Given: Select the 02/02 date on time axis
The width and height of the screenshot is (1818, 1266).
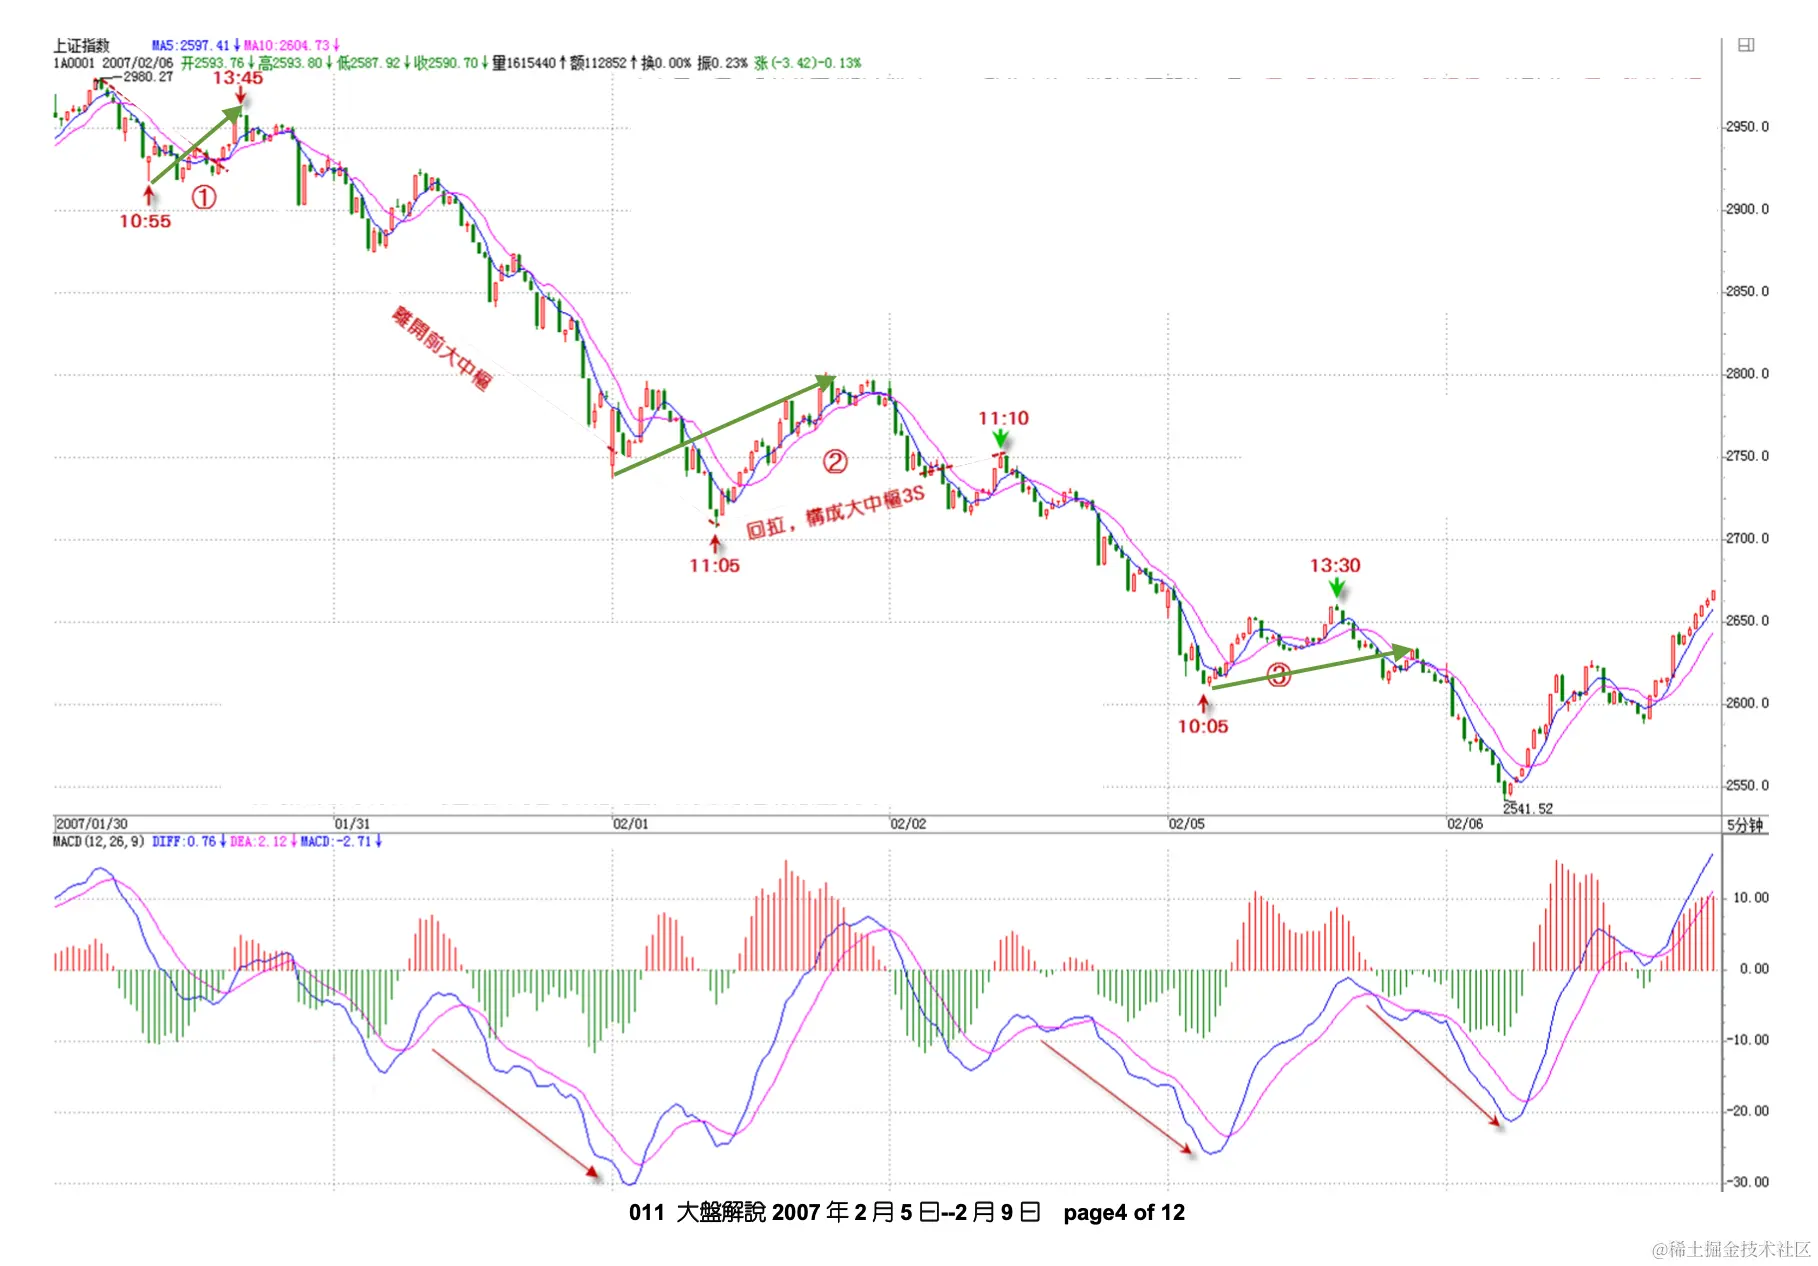Looking at the screenshot, I should (x=908, y=824).
